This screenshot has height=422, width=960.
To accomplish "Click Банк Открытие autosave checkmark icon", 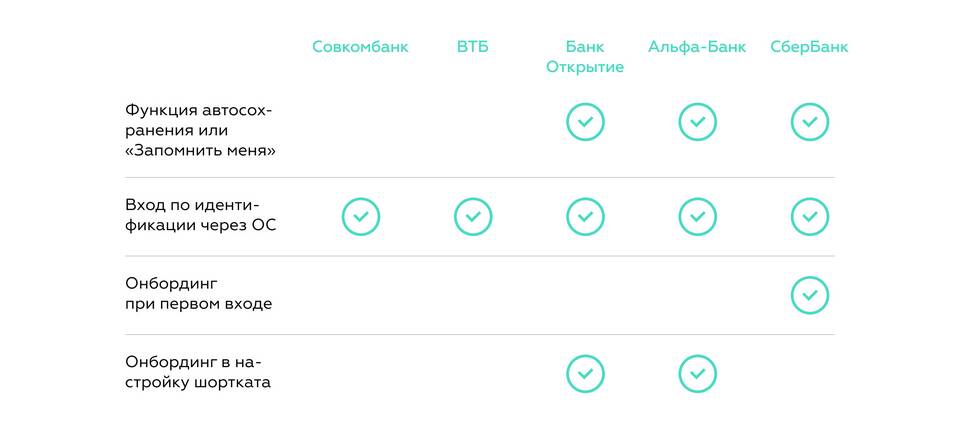I will 585,122.
